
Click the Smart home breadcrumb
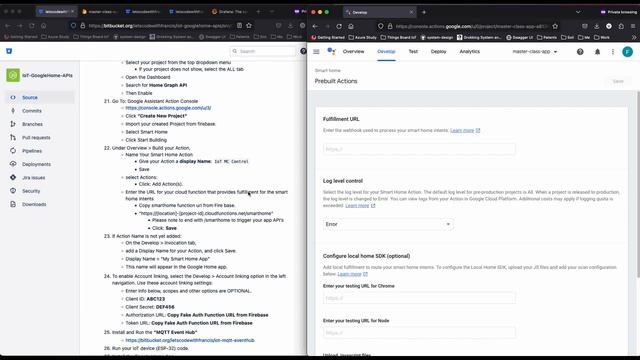click(327, 71)
